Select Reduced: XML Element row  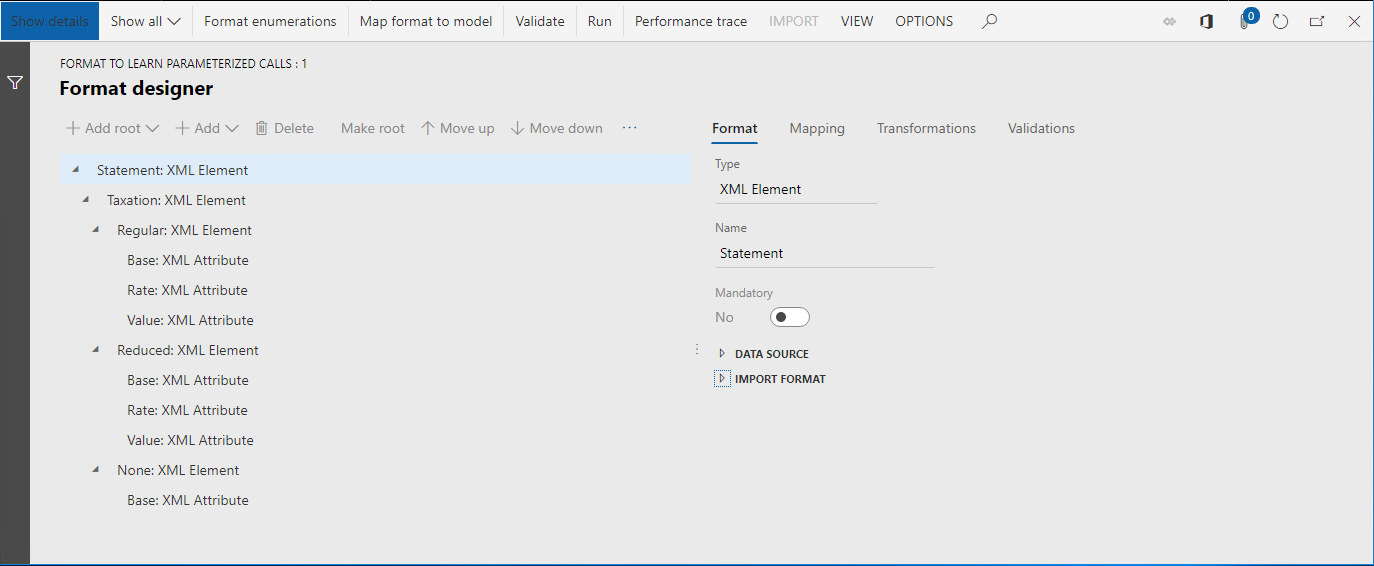(376, 350)
